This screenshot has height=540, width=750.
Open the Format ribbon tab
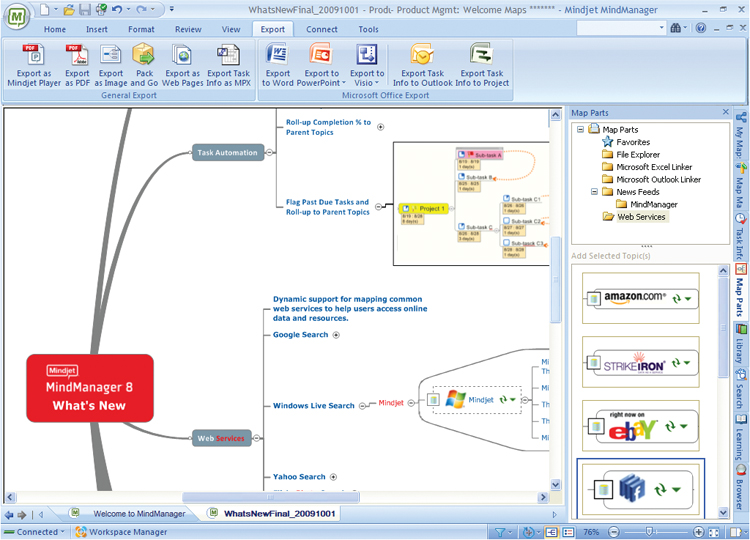141,29
